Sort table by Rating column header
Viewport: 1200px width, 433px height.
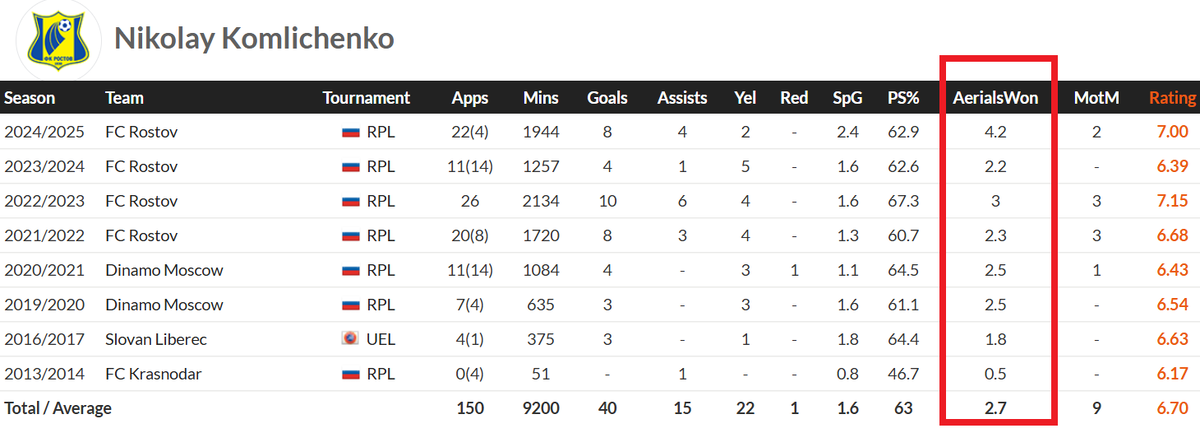(1172, 98)
